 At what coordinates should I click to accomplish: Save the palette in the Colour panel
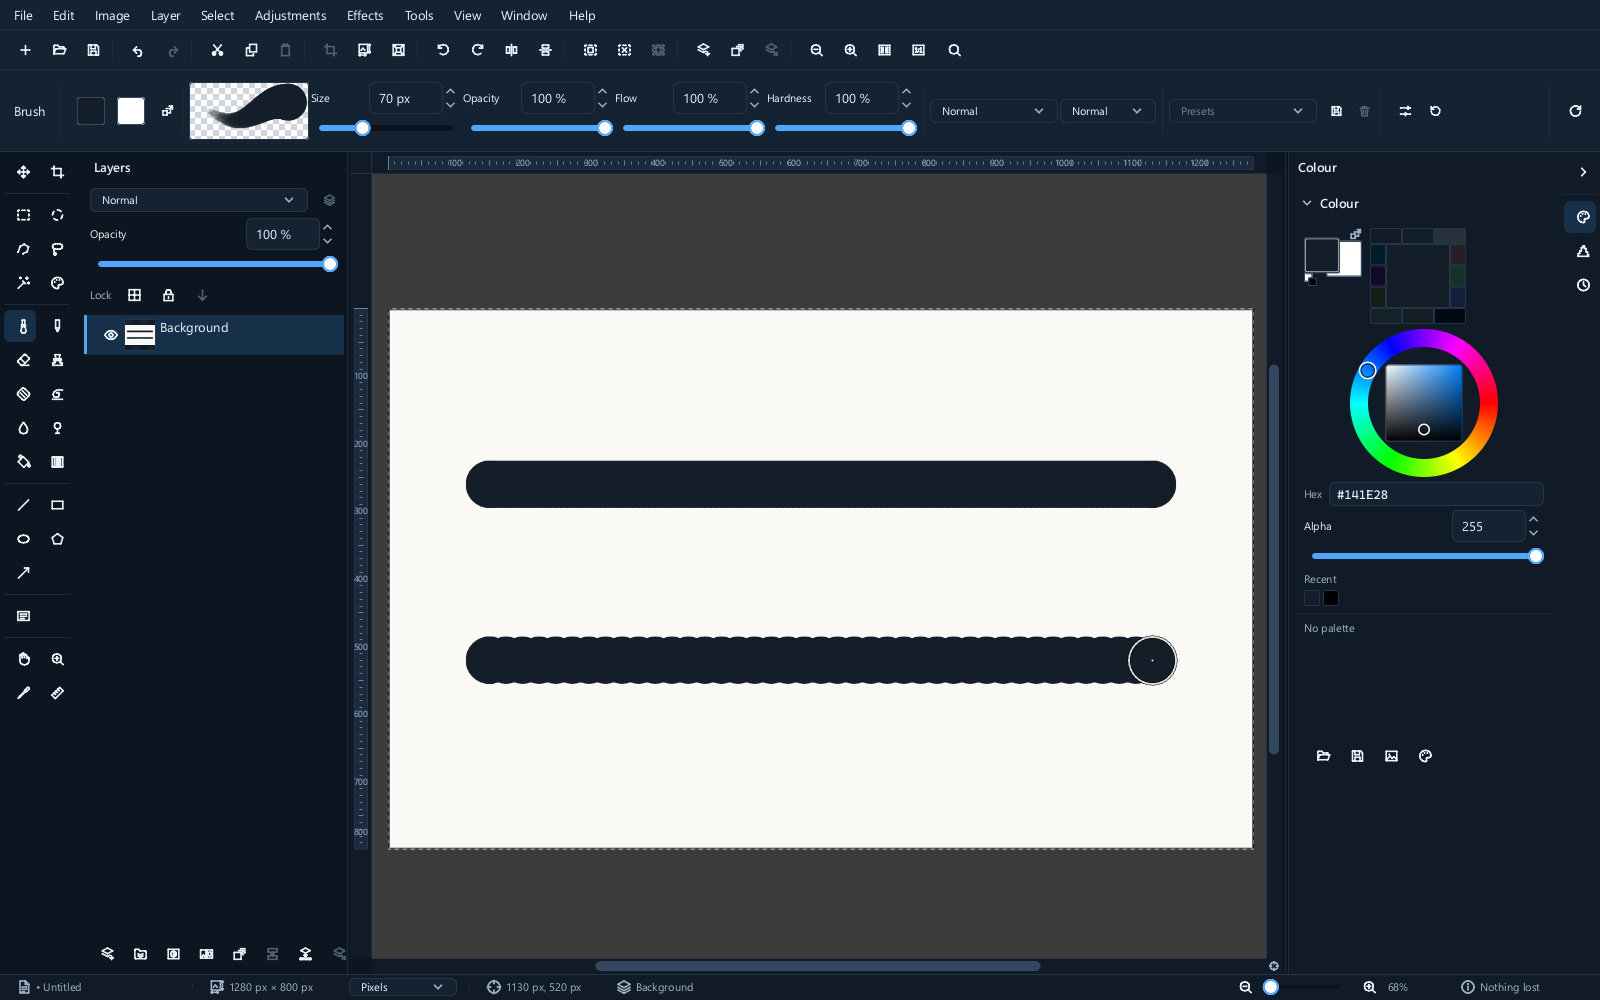point(1357,756)
